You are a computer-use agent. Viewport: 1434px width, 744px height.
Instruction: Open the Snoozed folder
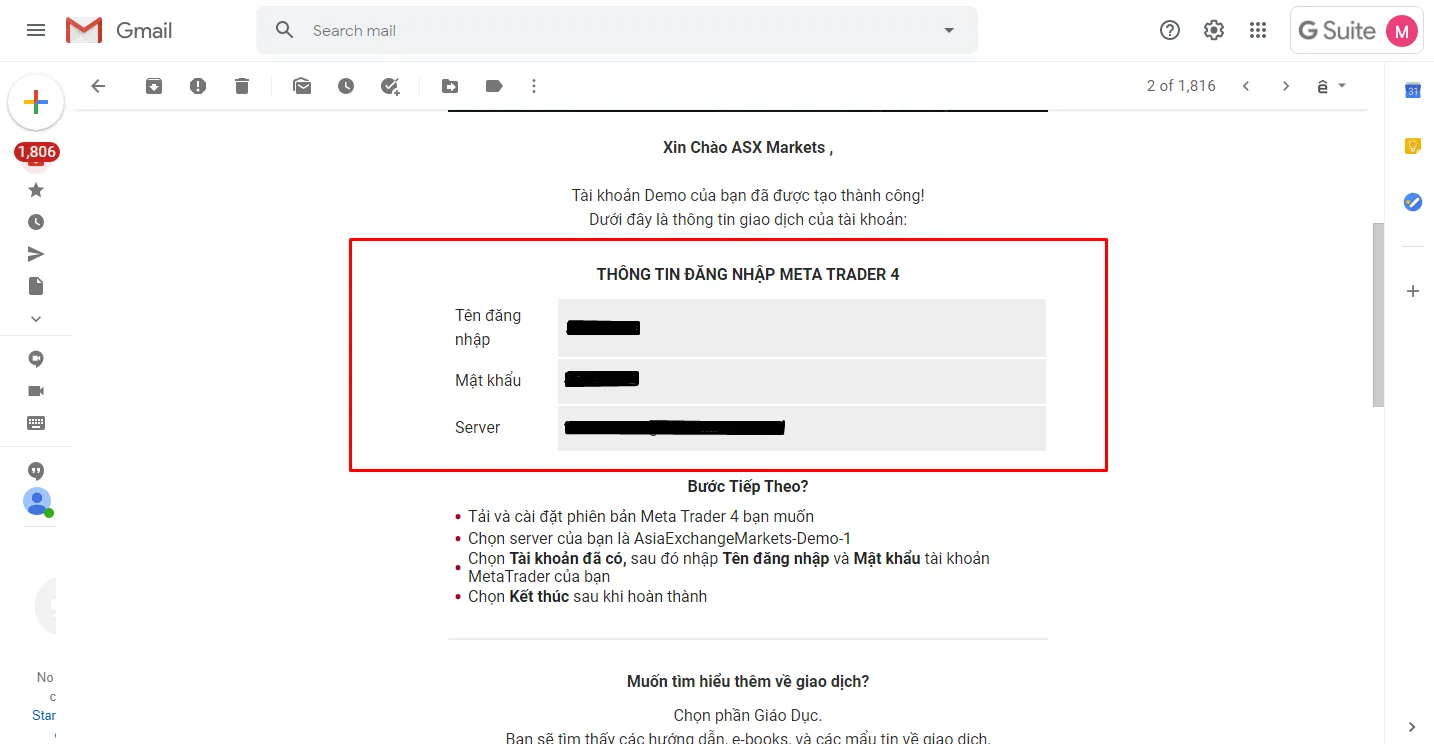pyautogui.click(x=36, y=222)
